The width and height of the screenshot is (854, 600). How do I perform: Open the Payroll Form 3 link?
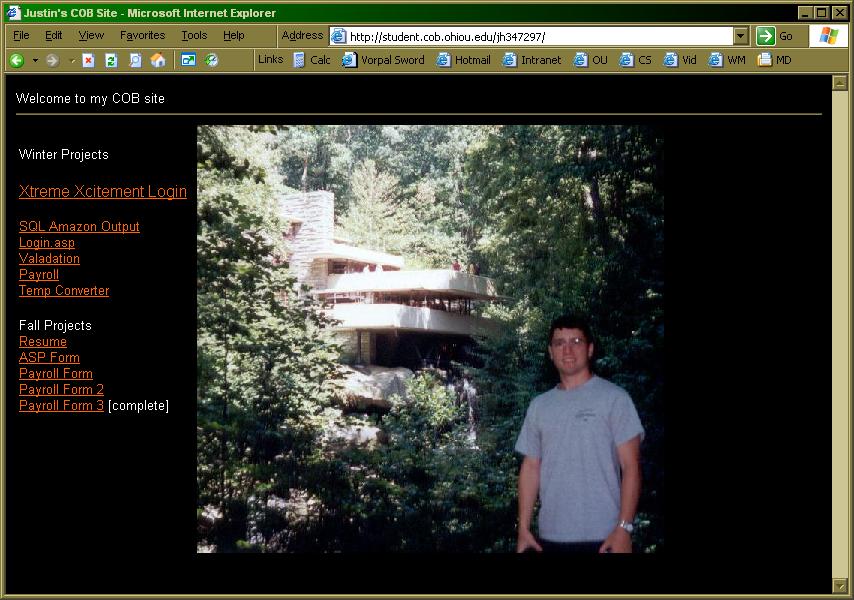tap(61, 406)
